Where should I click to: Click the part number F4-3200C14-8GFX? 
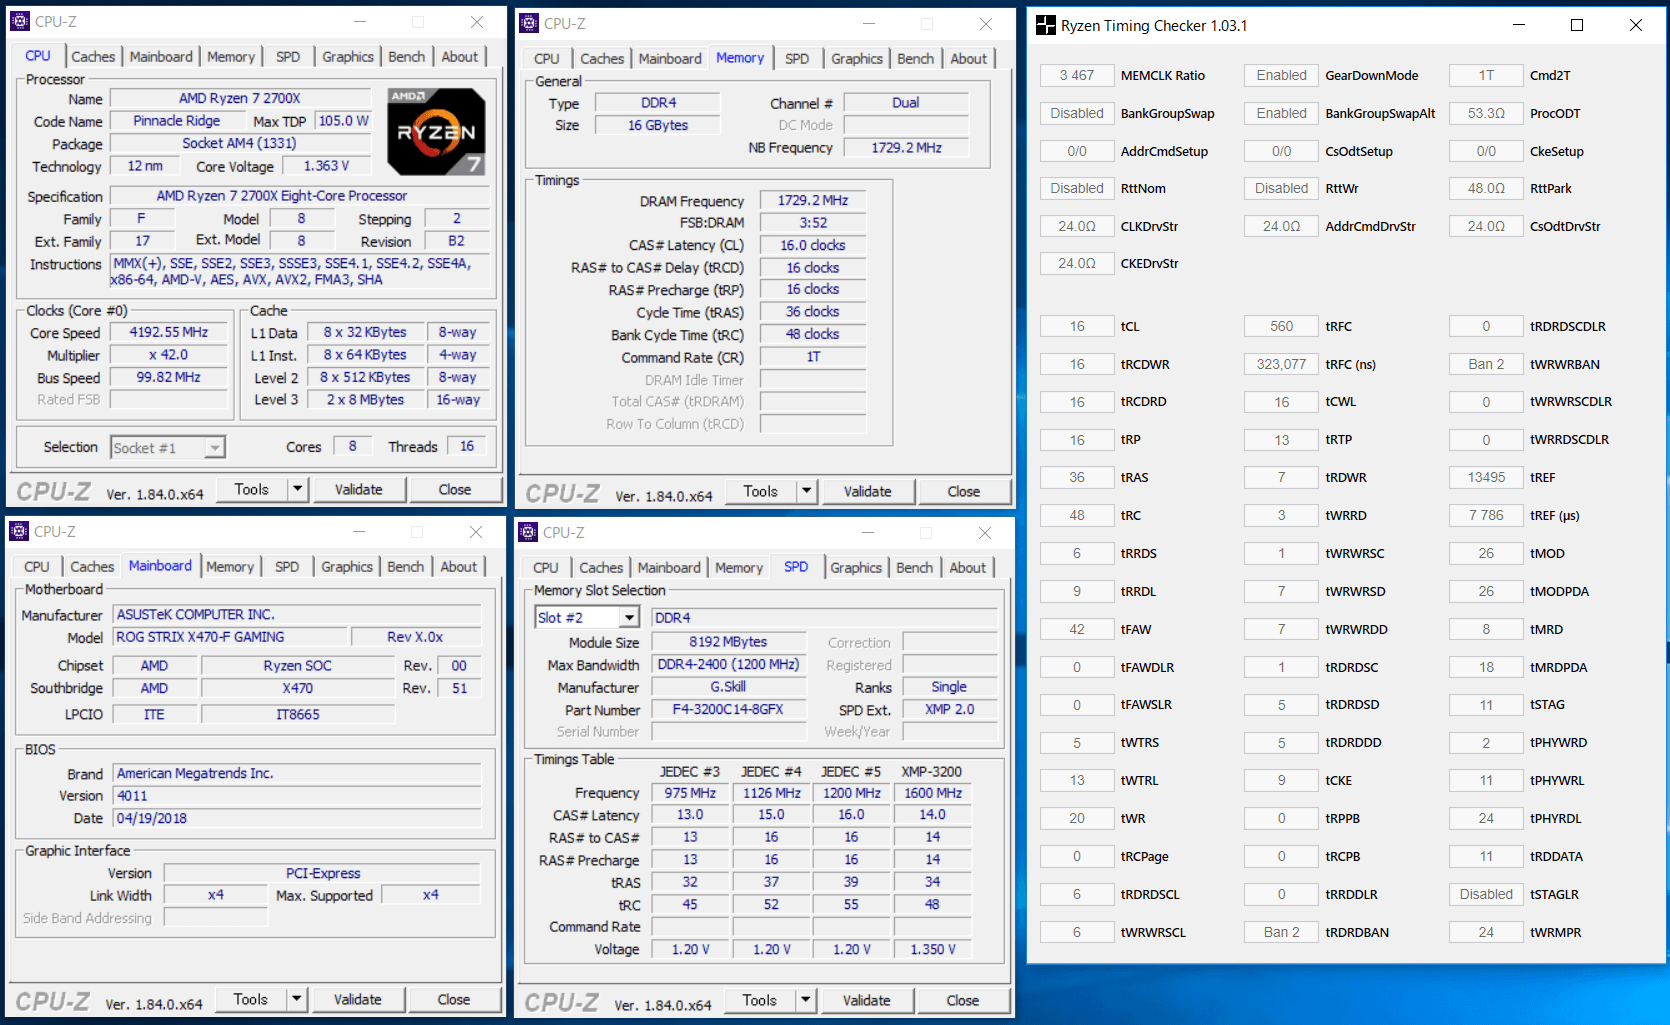click(x=728, y=709)
